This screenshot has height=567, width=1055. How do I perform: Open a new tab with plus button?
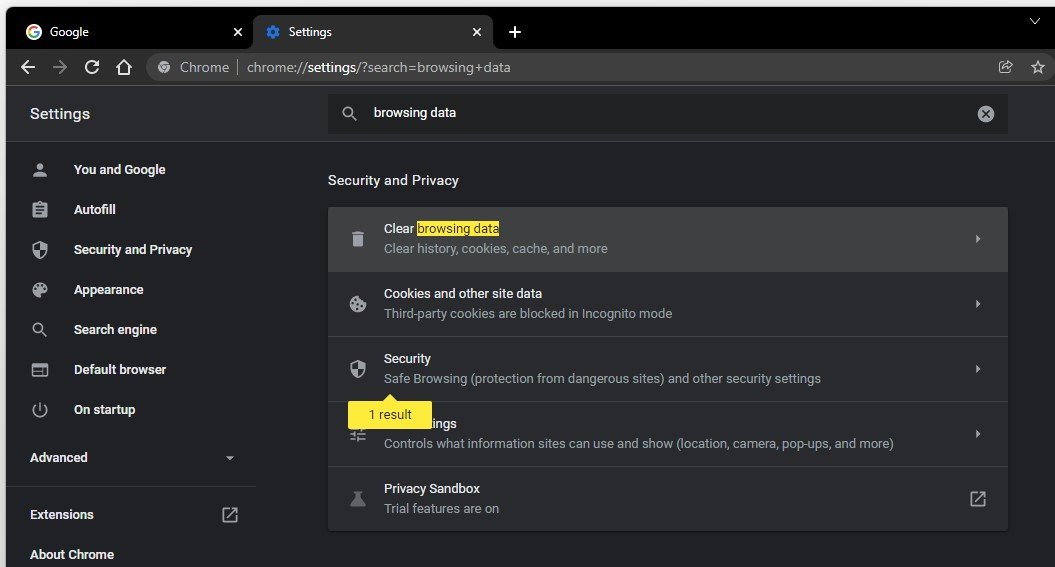pyautogui.click(x=515, y=32)
